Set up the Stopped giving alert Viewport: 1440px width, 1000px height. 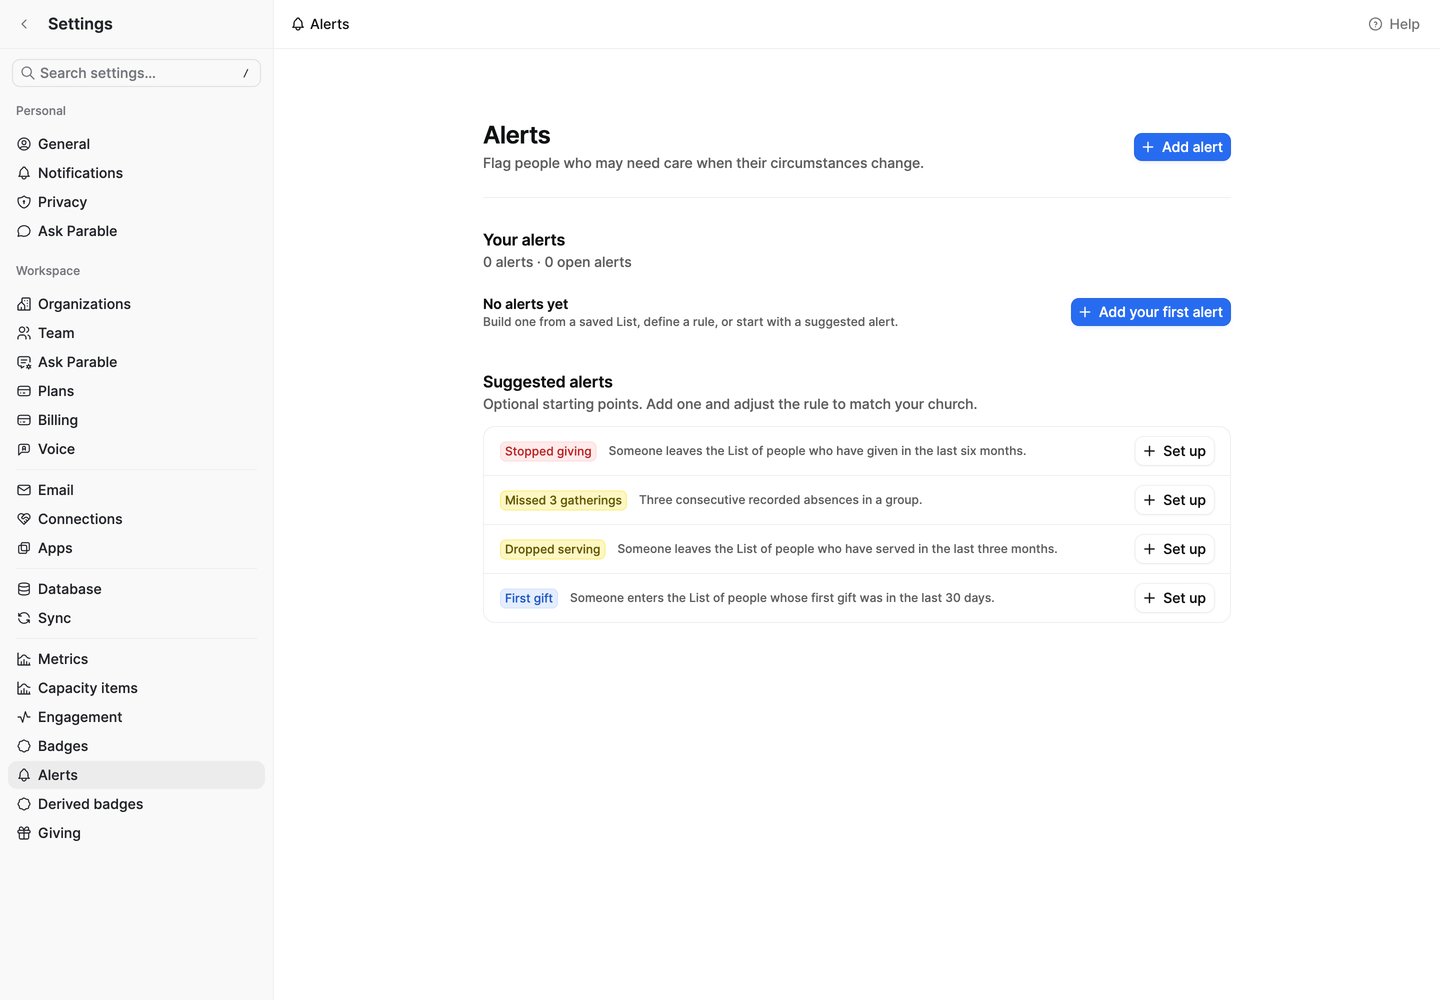point(1175,451)
